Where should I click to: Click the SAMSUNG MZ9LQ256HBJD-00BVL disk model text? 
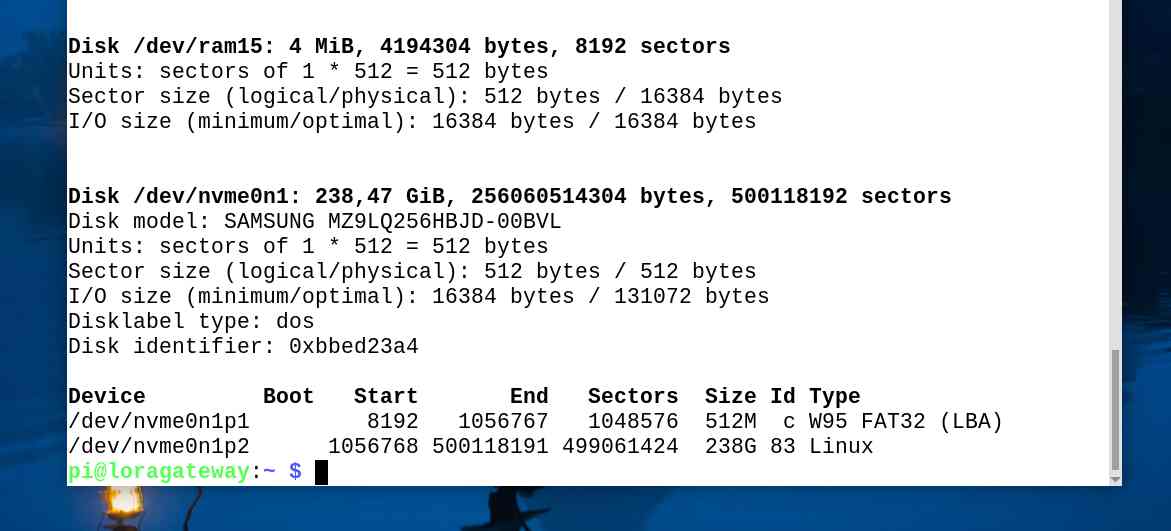click(x=392, y=222)
